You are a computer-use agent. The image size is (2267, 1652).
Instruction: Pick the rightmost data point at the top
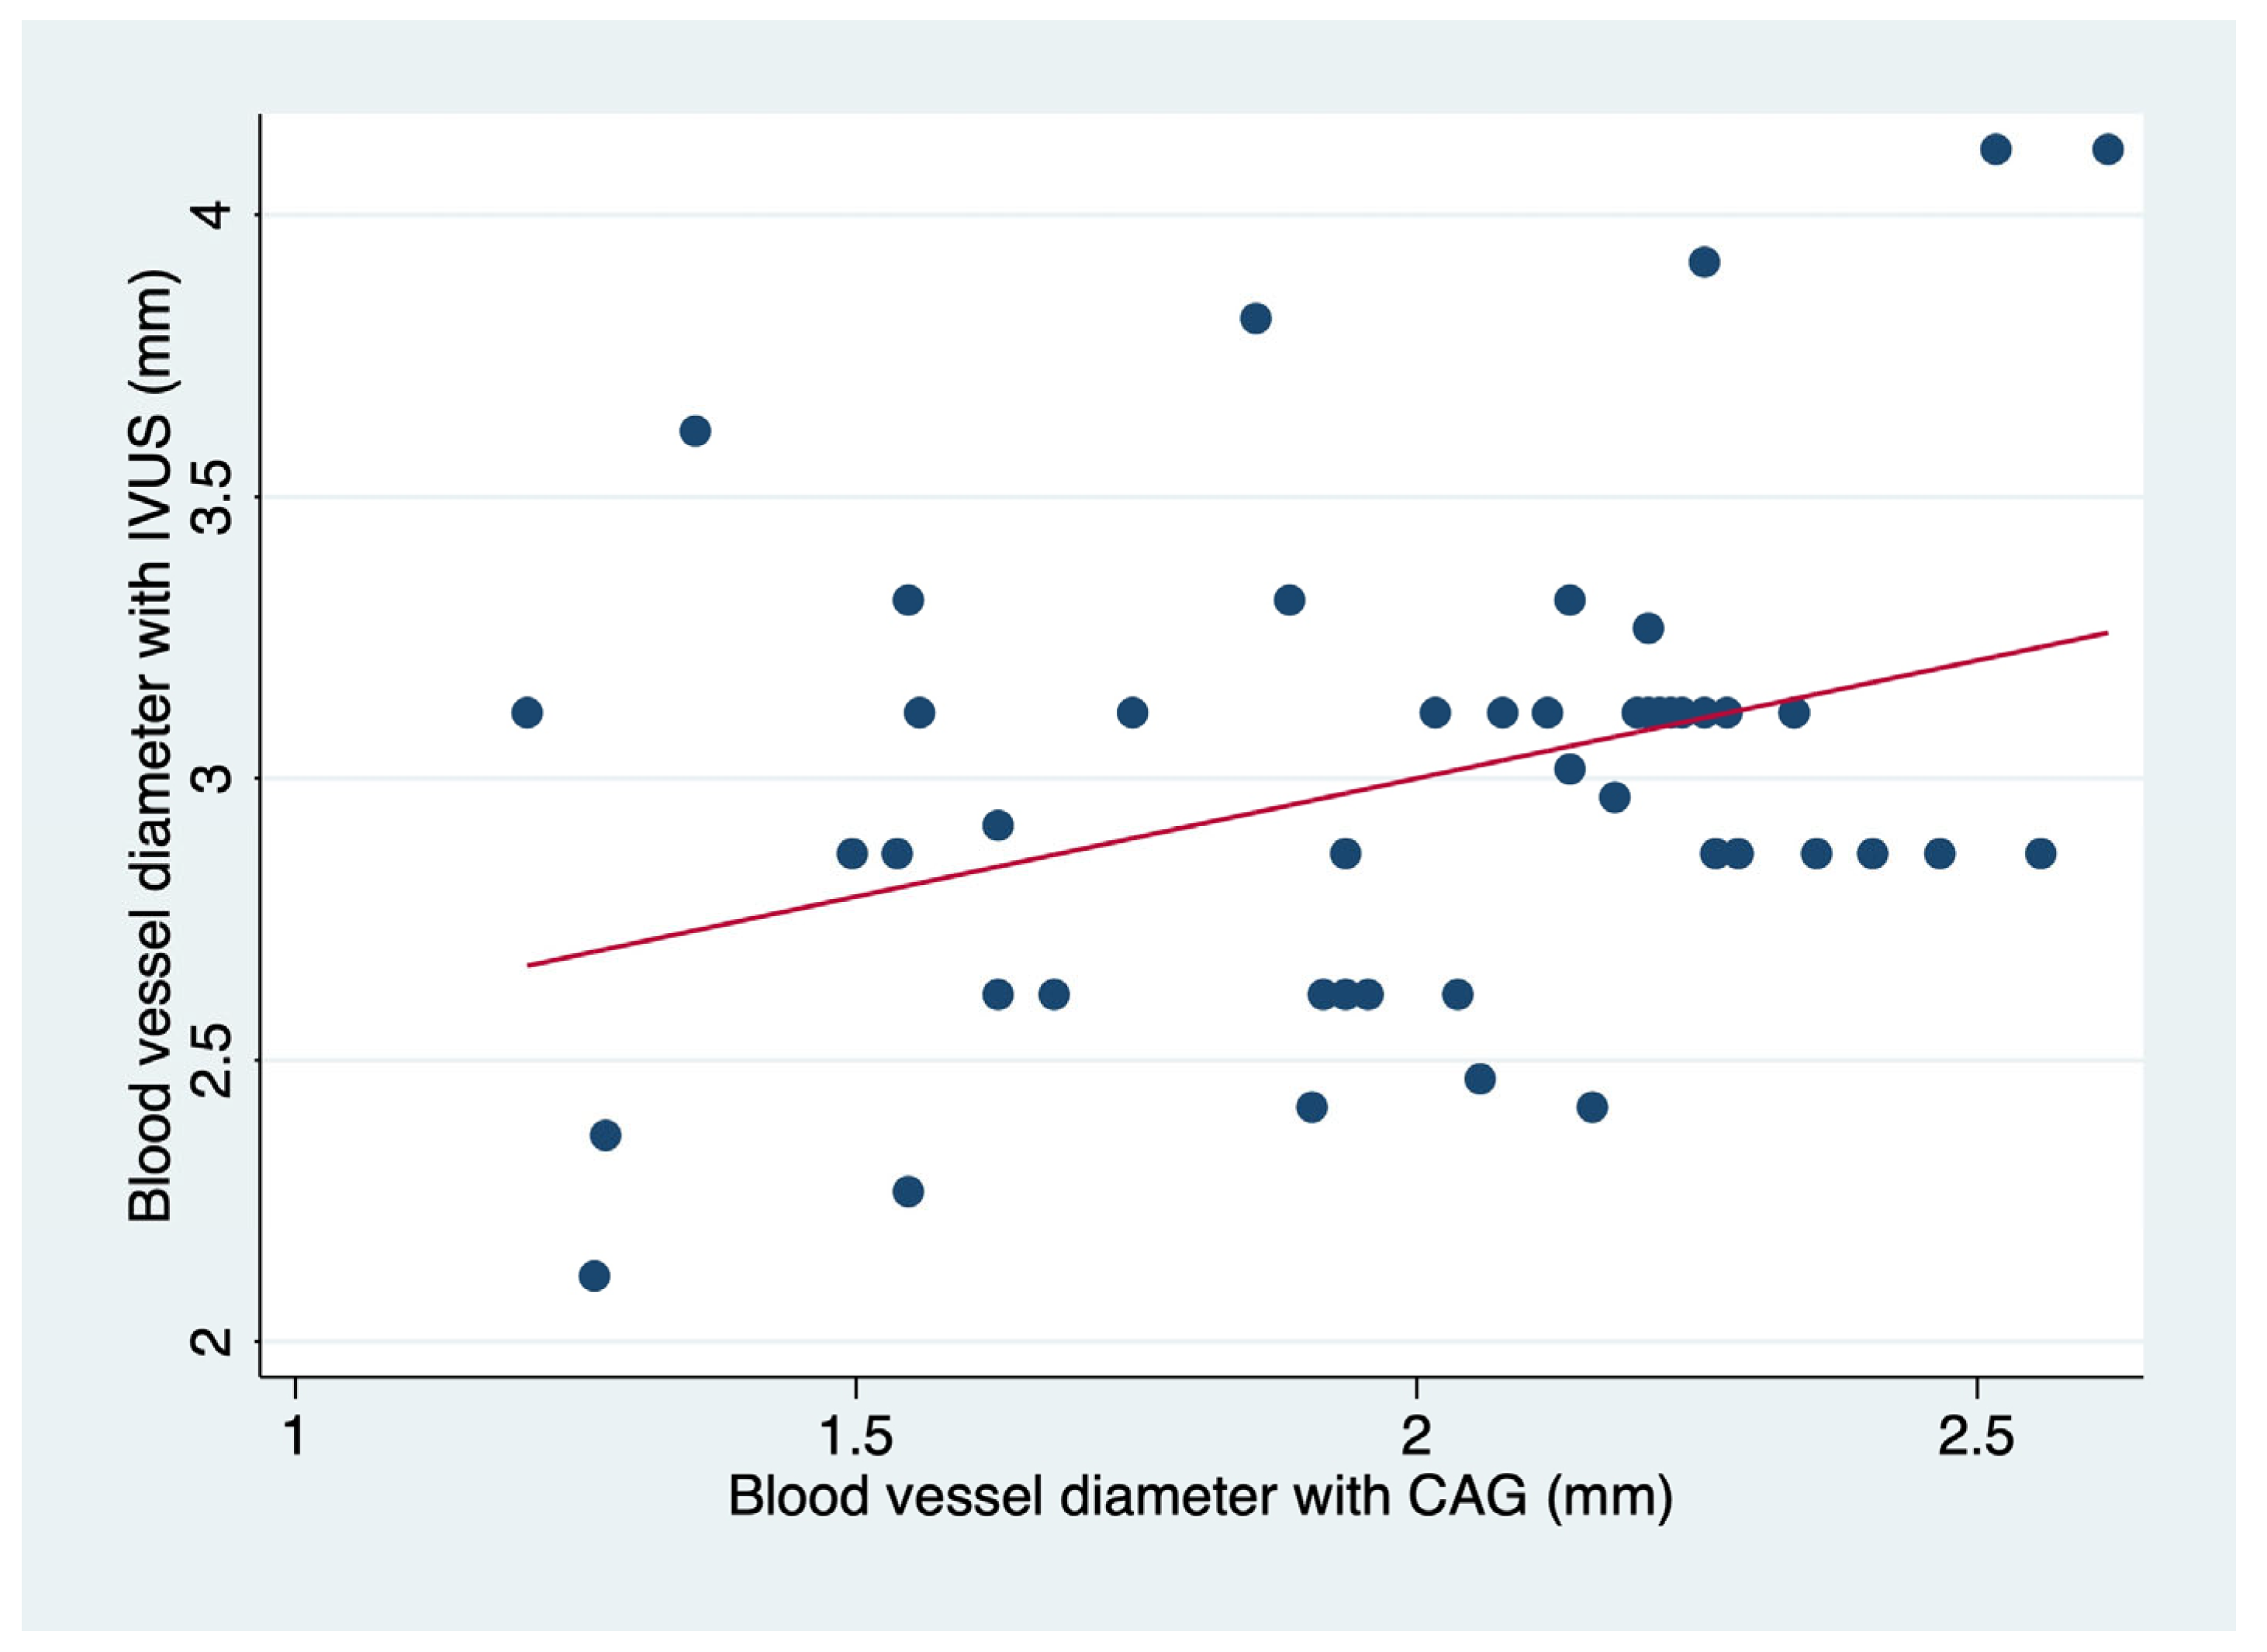coord(2107,150)
